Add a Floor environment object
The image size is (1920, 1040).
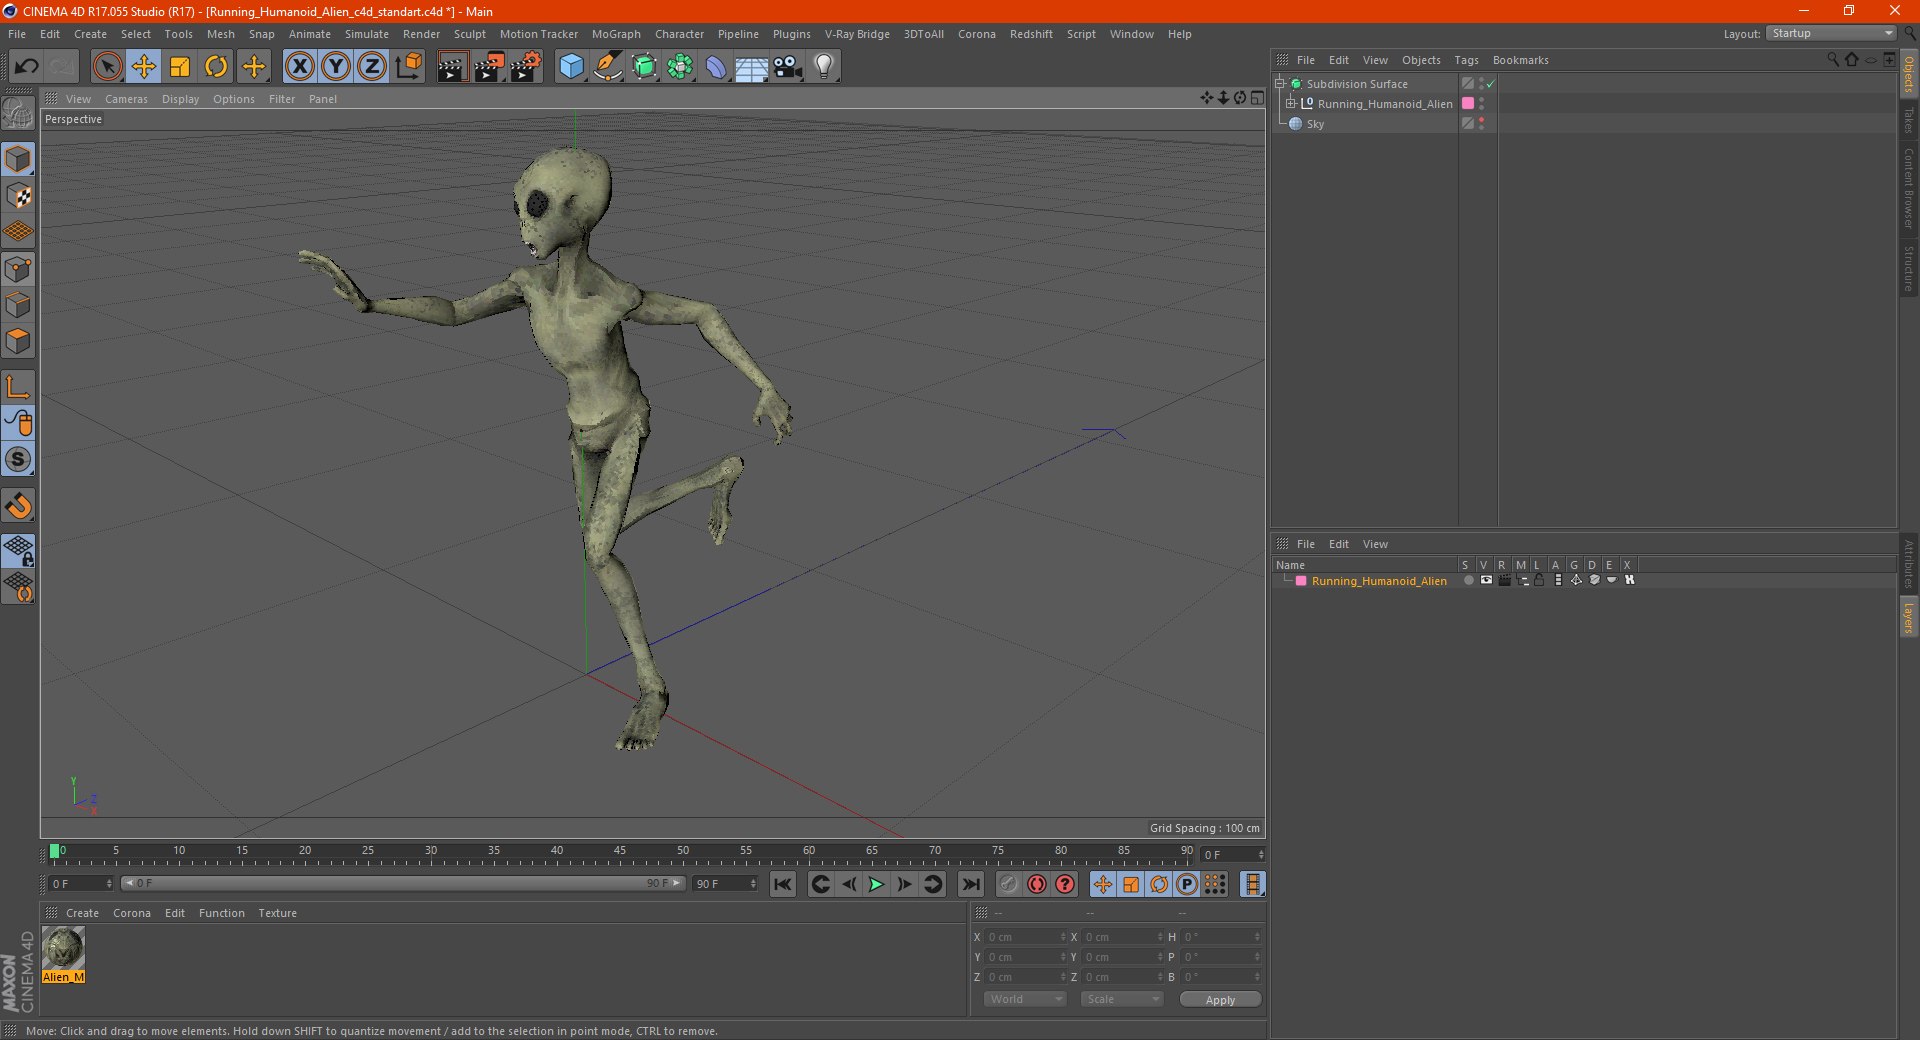pos(752,67)
